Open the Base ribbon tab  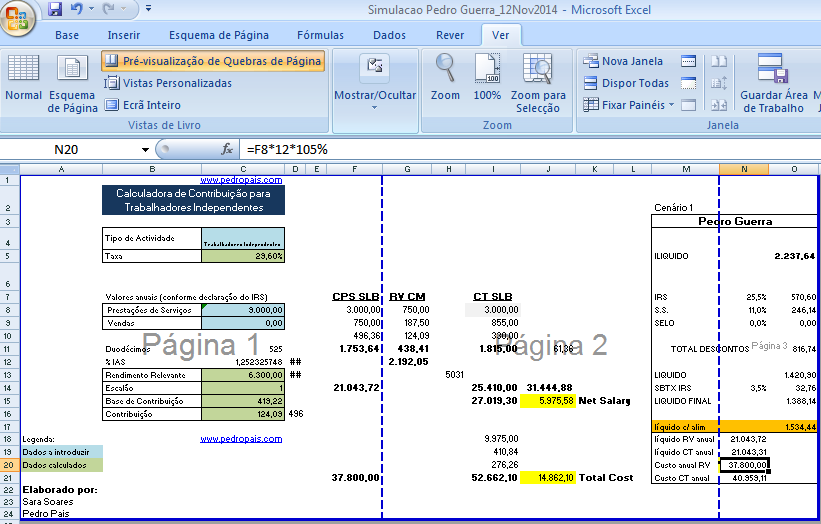click(67, 35)
